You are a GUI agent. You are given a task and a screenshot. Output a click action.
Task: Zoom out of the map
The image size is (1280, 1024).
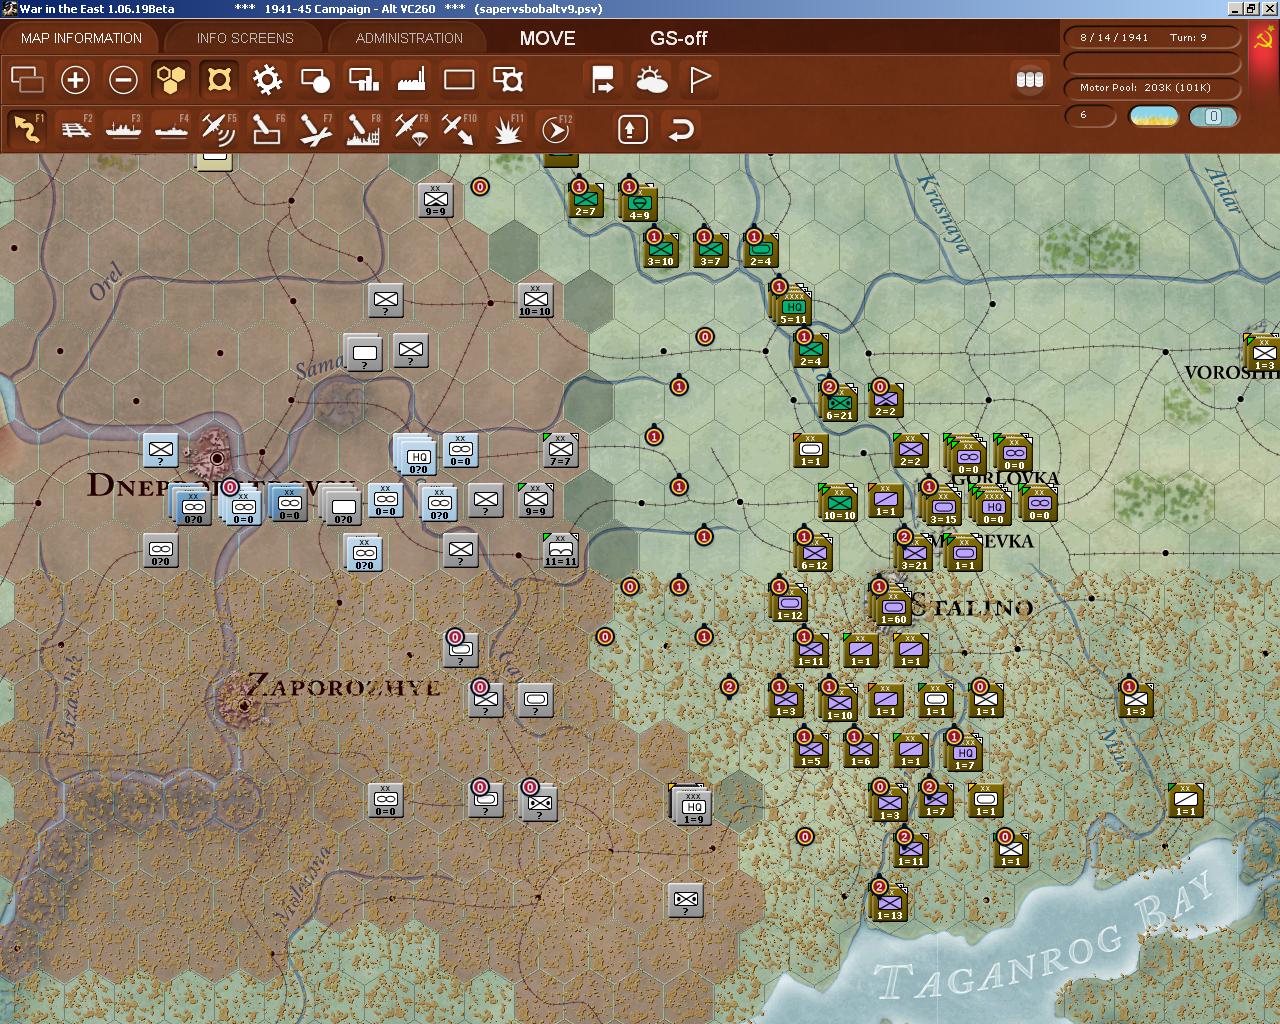[x=123, y=79]
